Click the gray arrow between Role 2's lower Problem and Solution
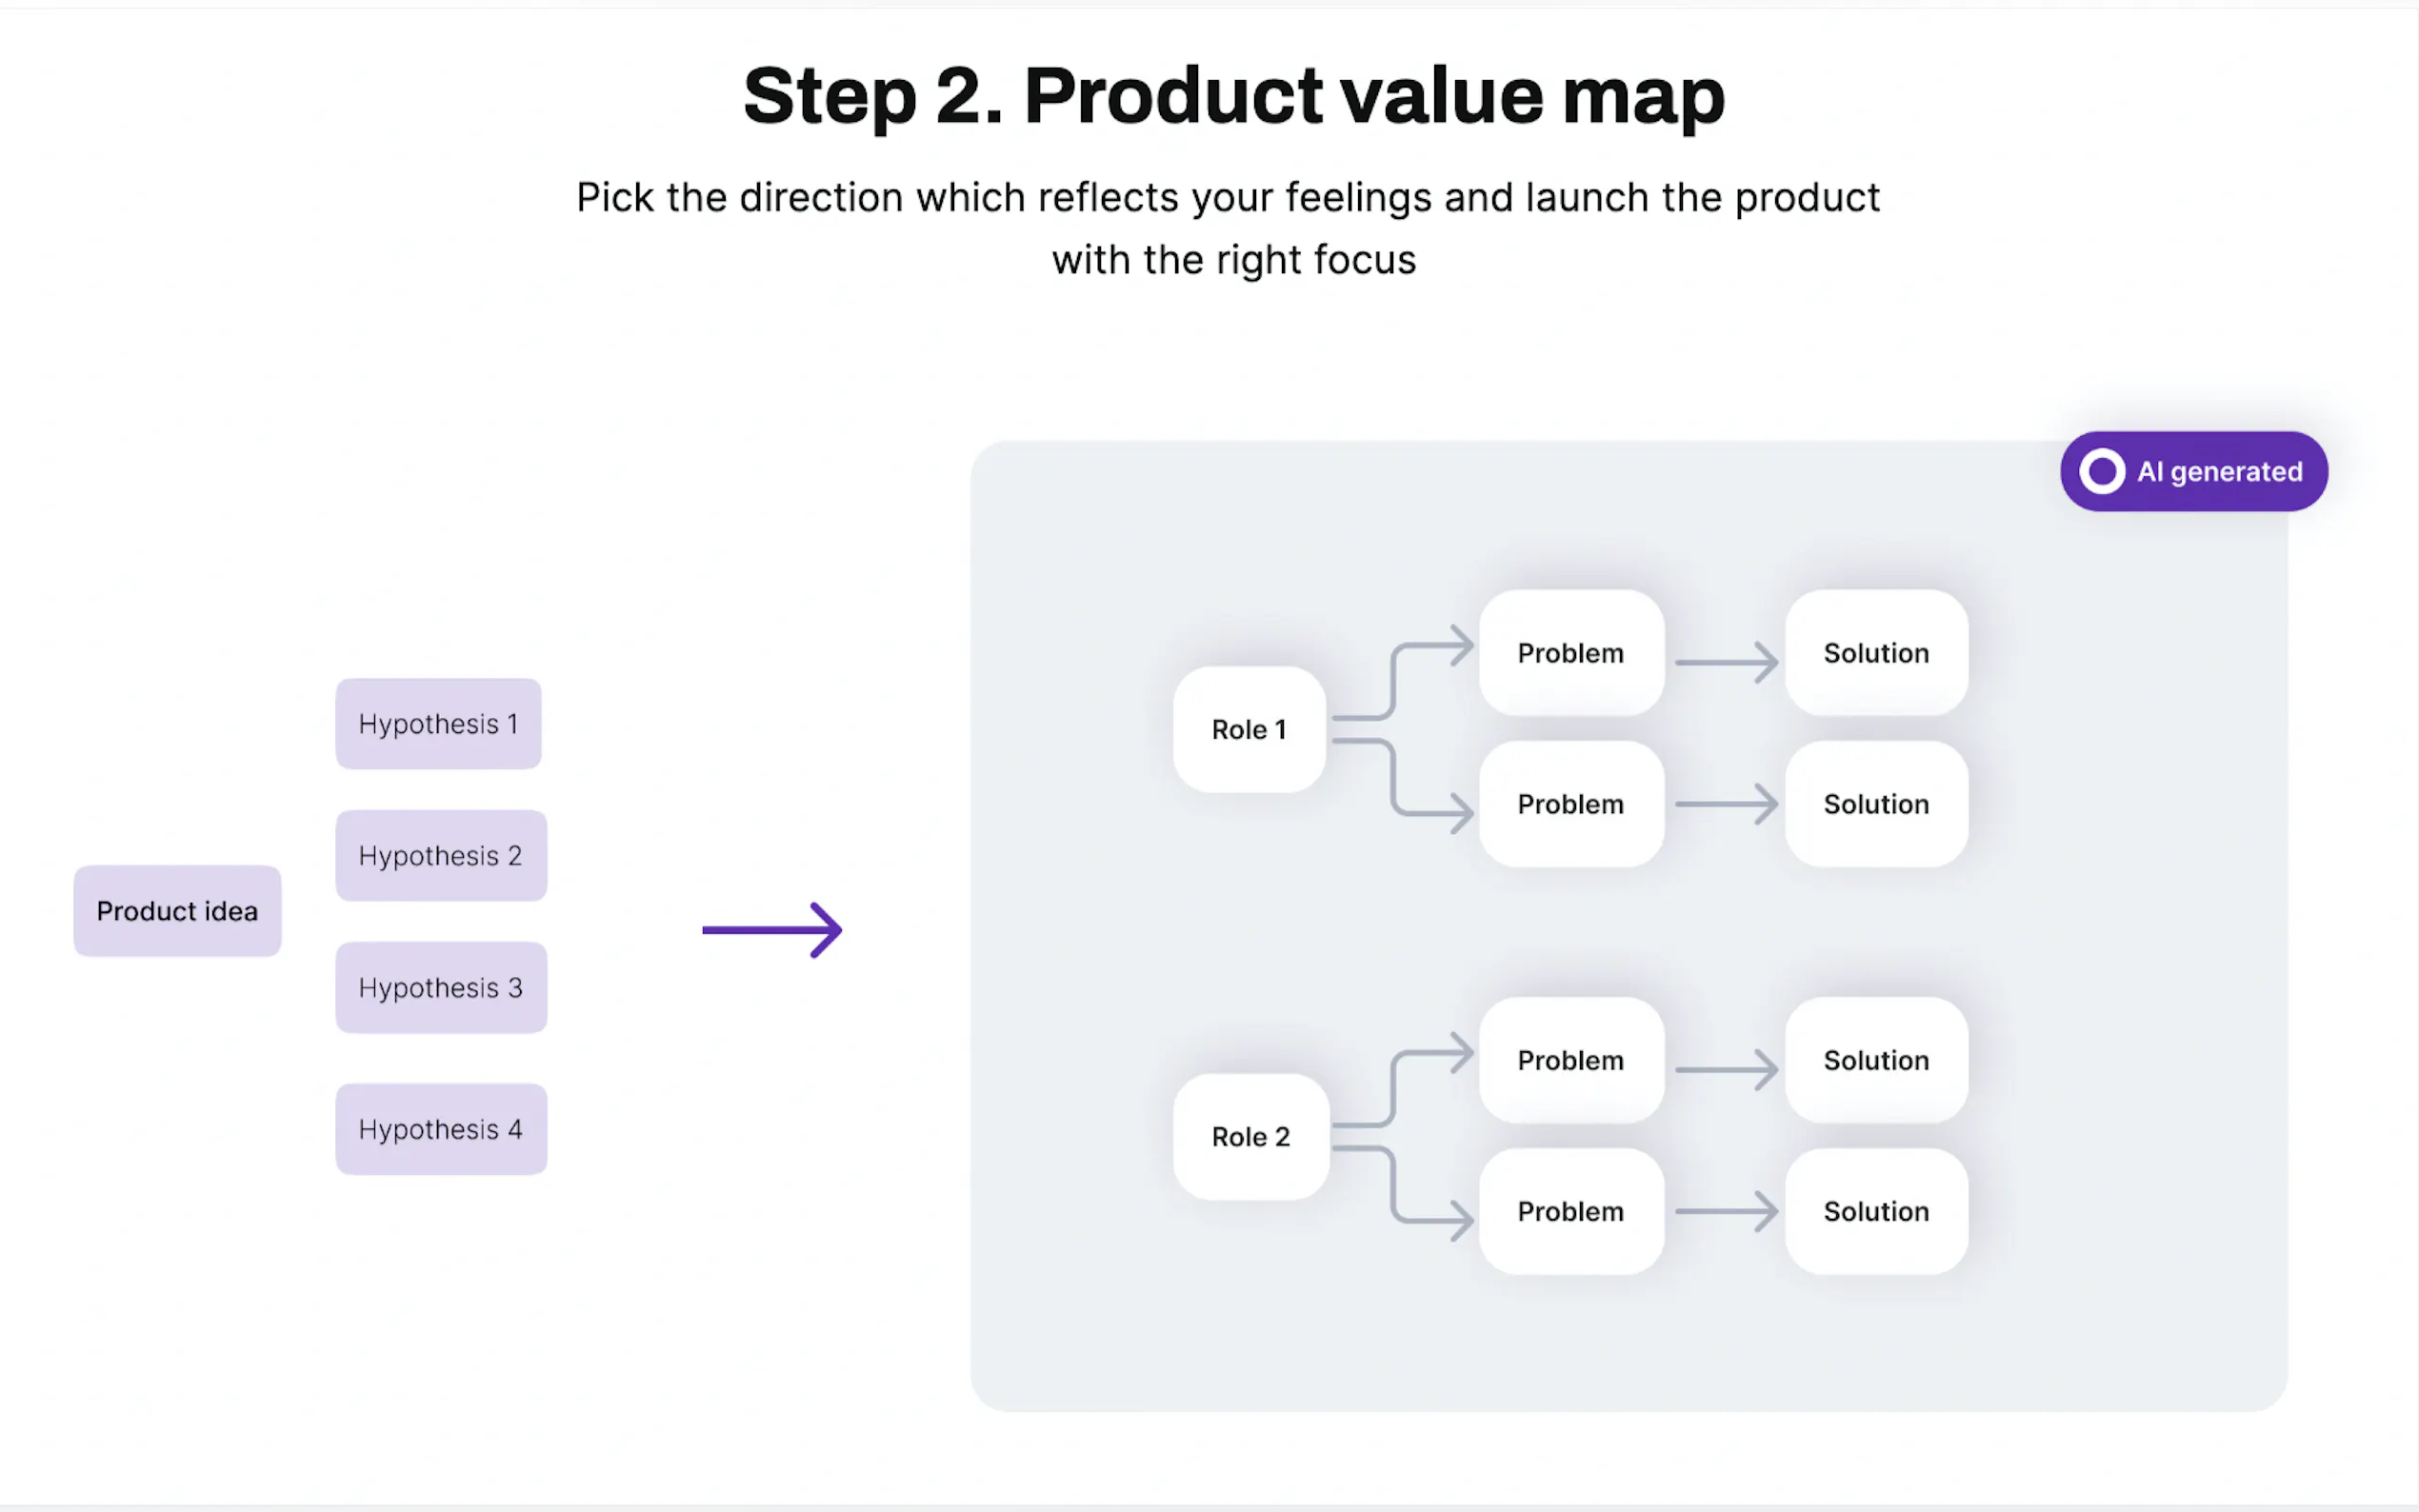Viewport: 2419px width, 1512px height. (1726, 1211)
